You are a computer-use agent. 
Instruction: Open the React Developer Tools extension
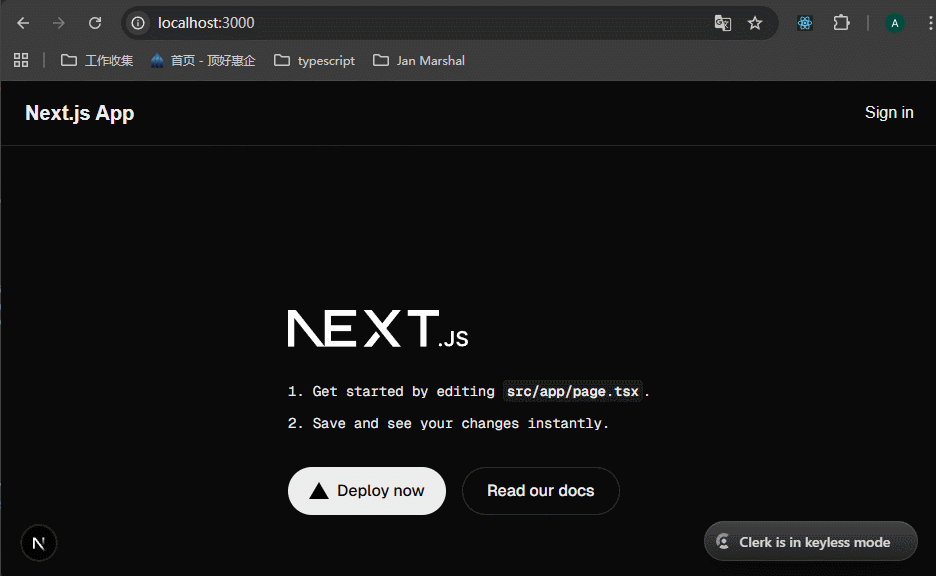tap(805, 23)
